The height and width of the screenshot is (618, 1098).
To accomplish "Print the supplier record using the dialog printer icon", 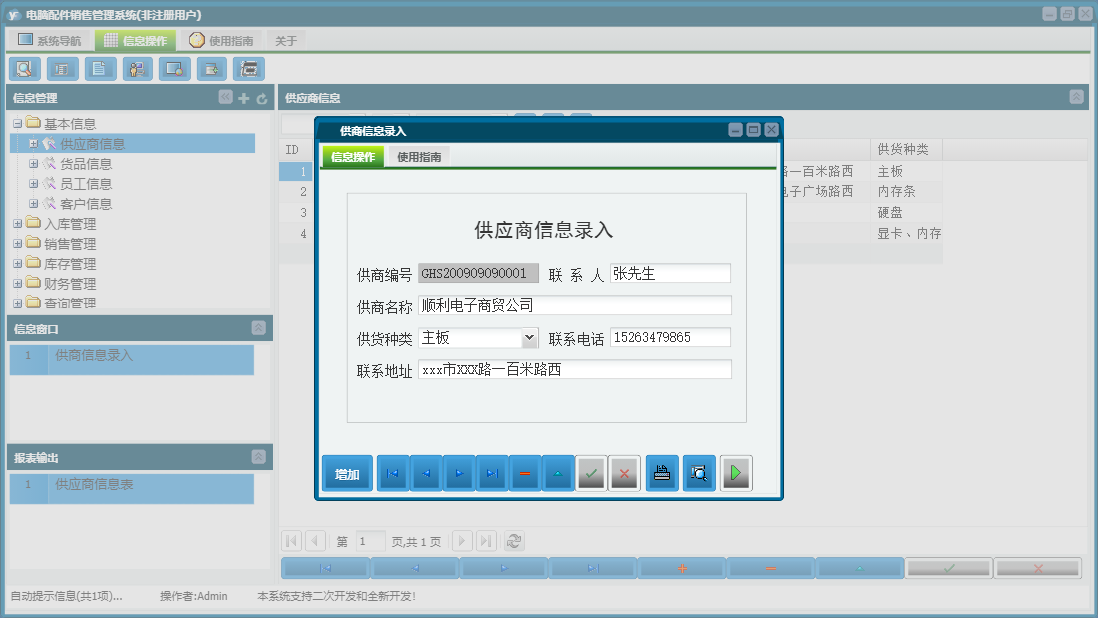I will pos(660,472).
